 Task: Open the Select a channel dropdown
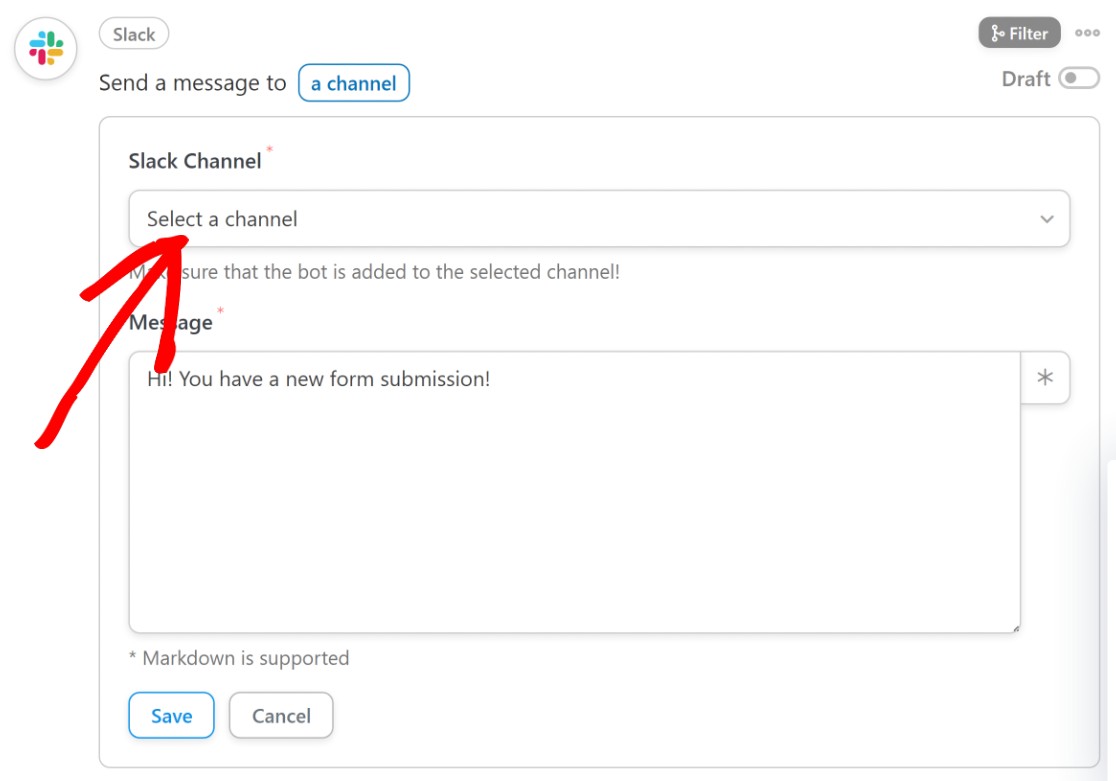599,219
